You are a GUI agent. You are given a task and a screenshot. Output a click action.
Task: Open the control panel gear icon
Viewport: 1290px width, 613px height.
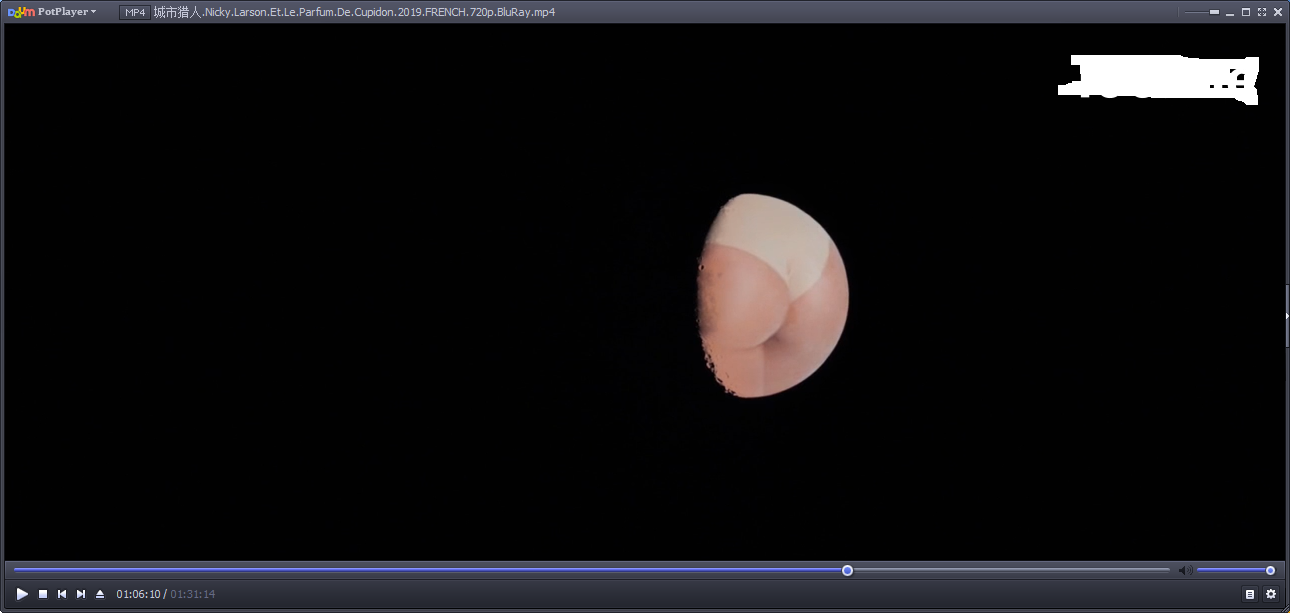click(x=1271, y=594)
